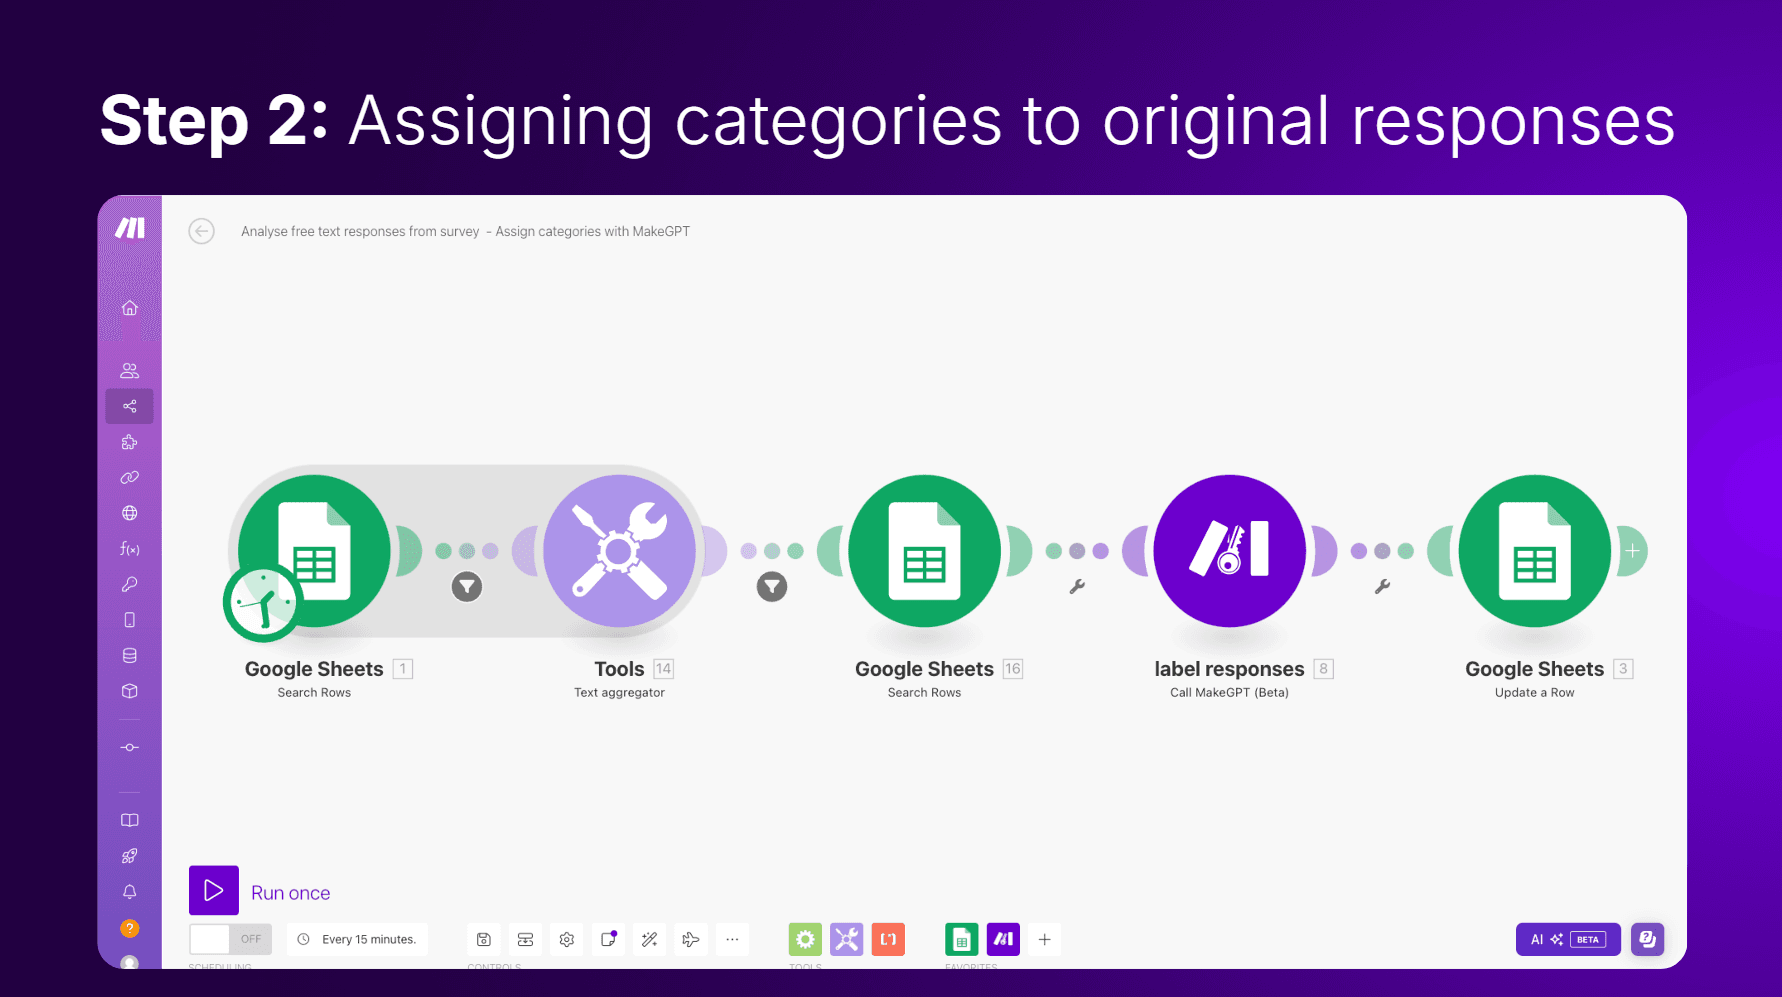This screenshot has height=997, width=1782.
Task: Add a favorite with the plus button
Action: pyautogui.click(x=1044, y=939)
